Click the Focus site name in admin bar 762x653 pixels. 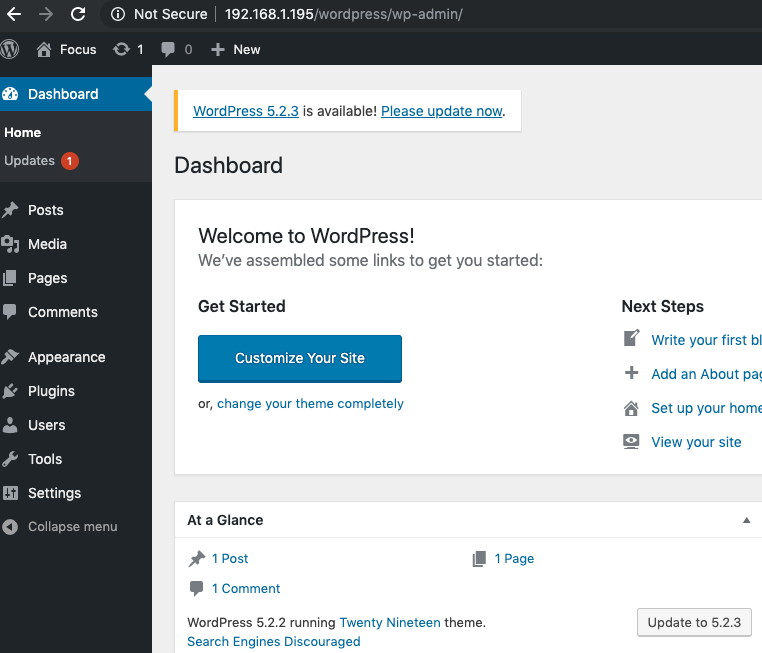pos(78,49)
